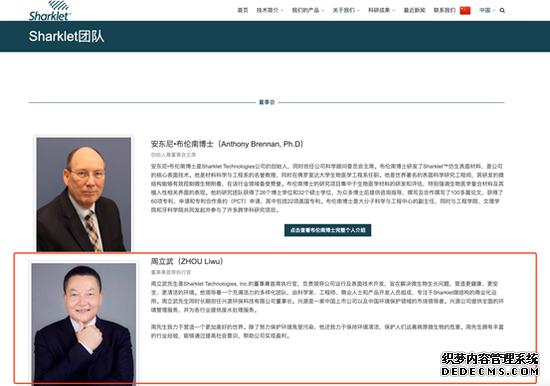Click the Sharklet logo
This screenshot has width=550, height=386.
pyautogui.click(x=50, y=11)
